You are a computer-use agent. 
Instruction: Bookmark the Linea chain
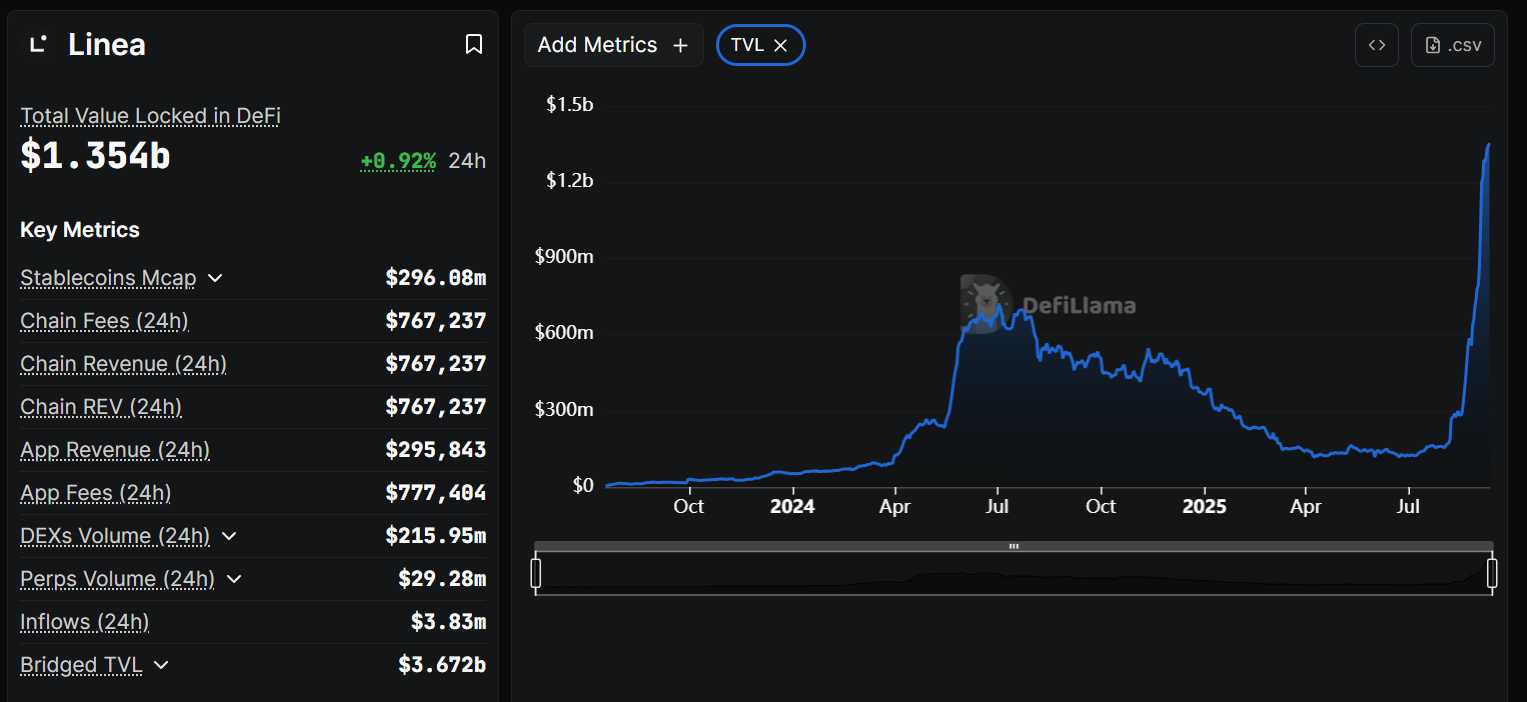(x=474, y=44)
